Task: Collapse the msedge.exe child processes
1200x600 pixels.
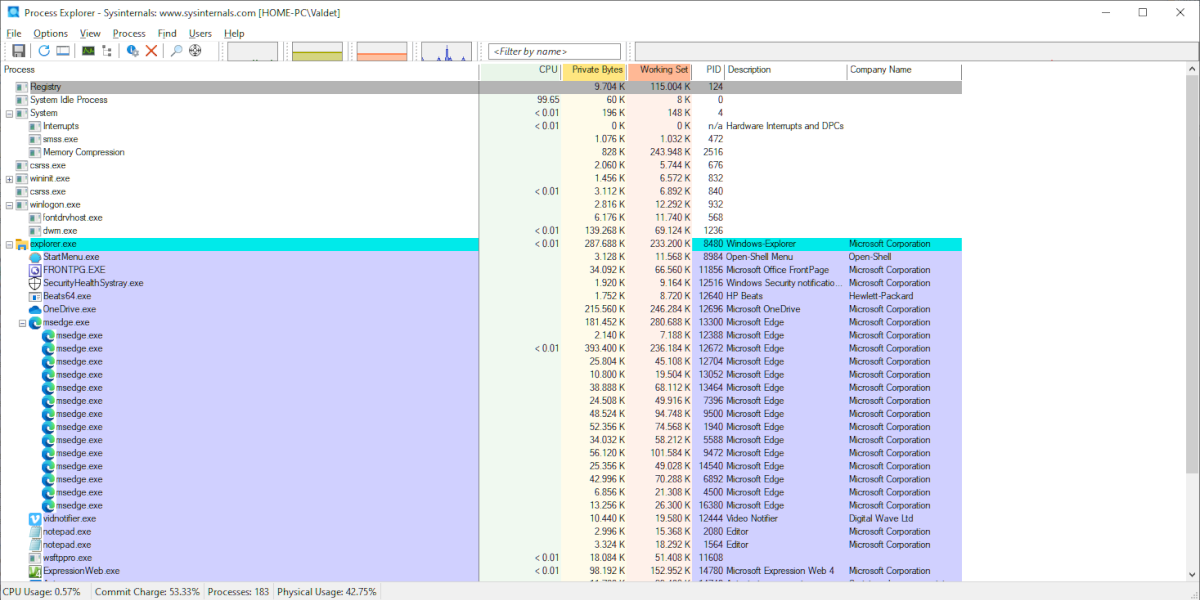Action: [22, 323]
